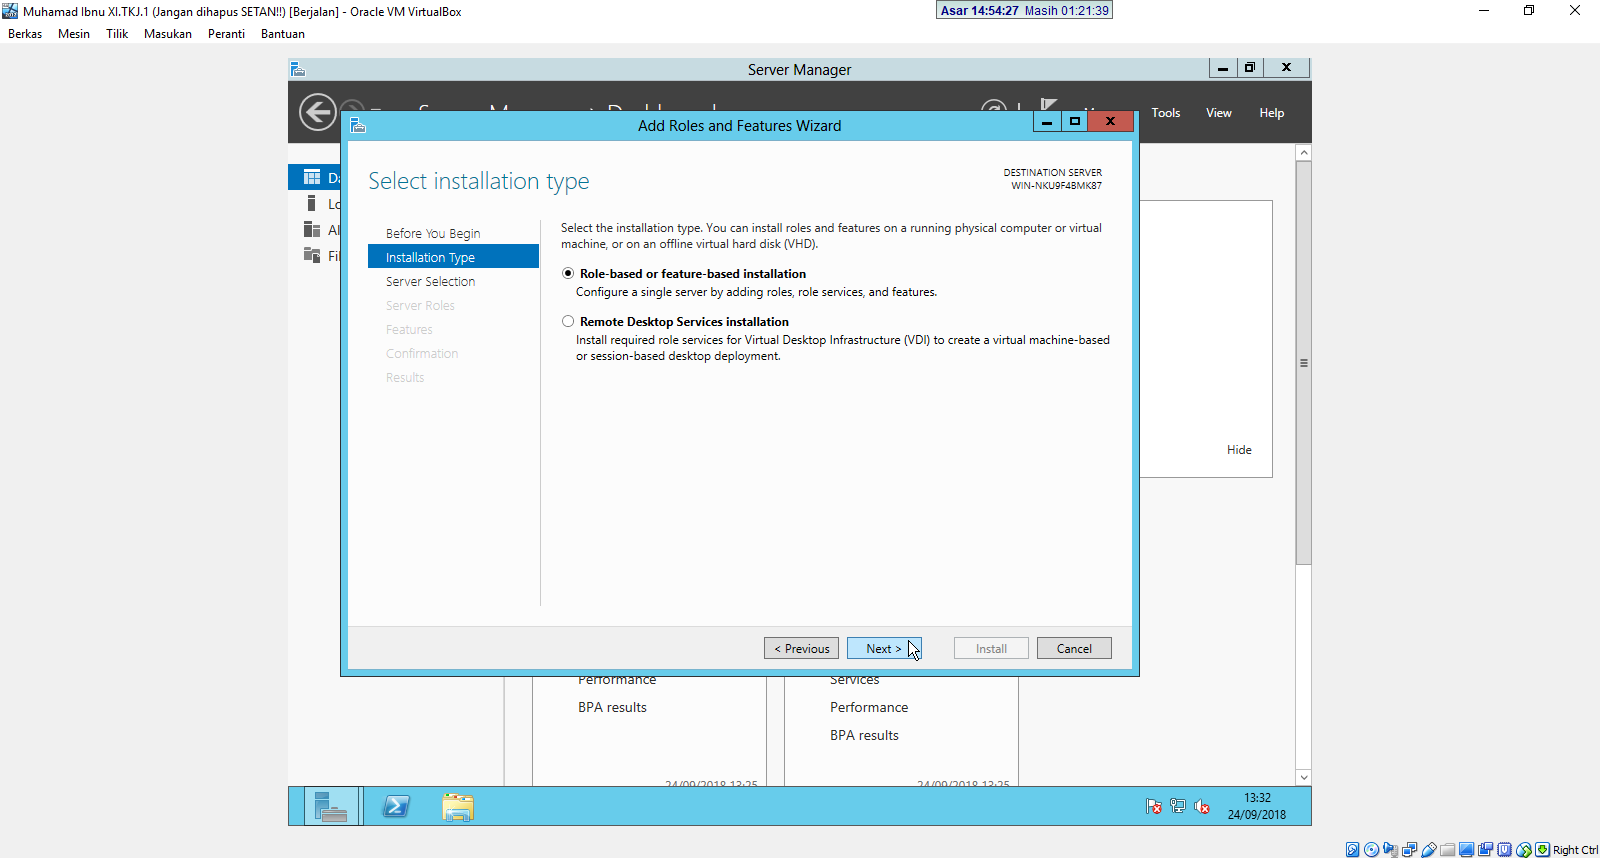
Task: Click the Asar prayer time widget
Action: 1024,10
